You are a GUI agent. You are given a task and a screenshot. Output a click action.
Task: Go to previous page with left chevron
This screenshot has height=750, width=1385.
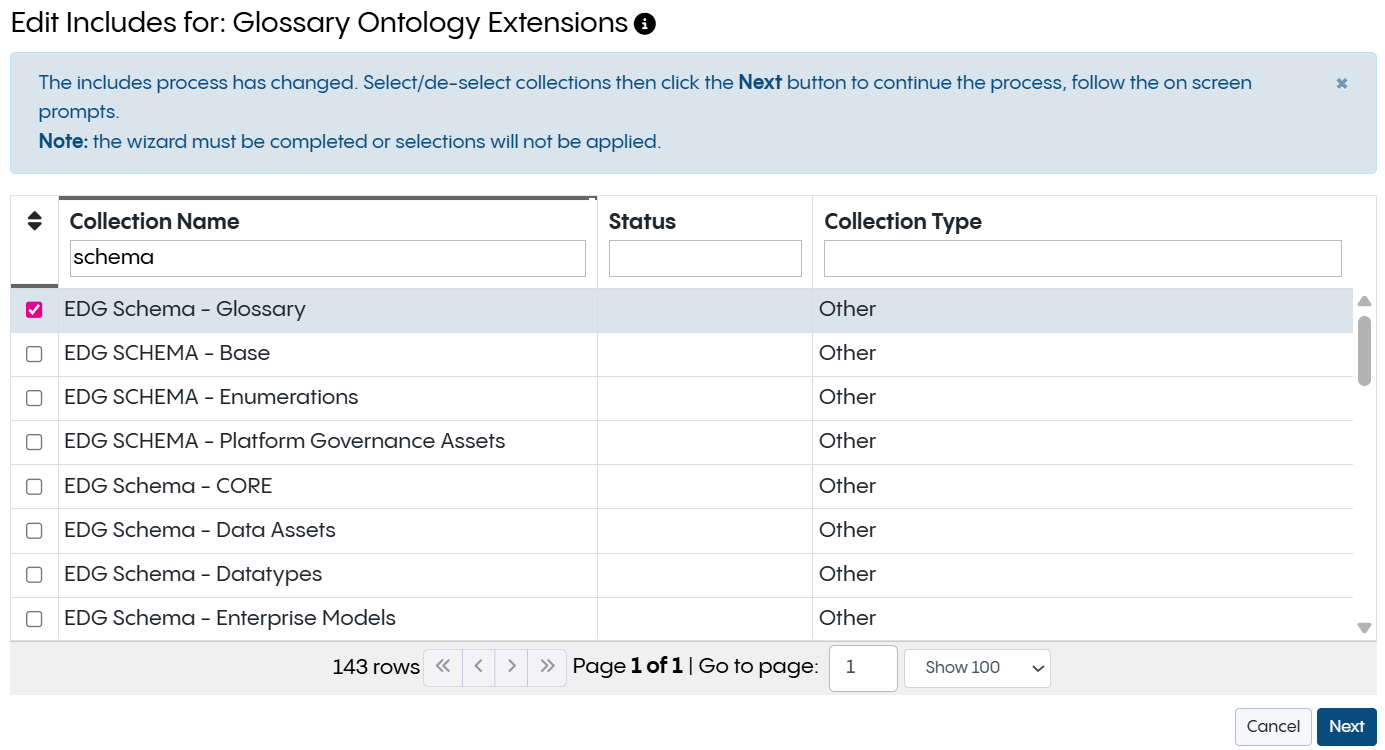coord(477,667)
